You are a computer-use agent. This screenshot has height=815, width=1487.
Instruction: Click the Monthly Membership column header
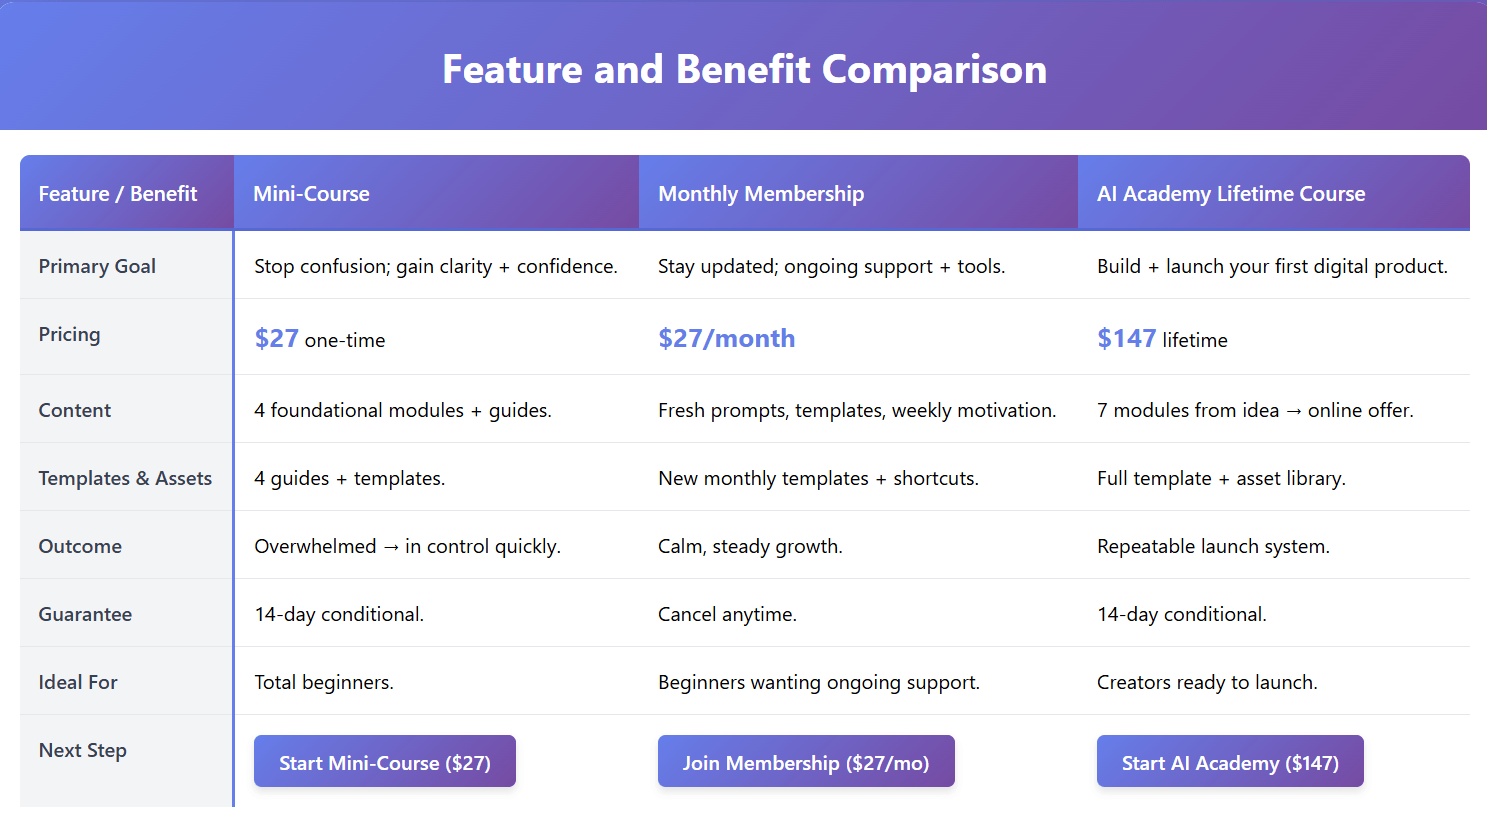click(x=760, y=194)
